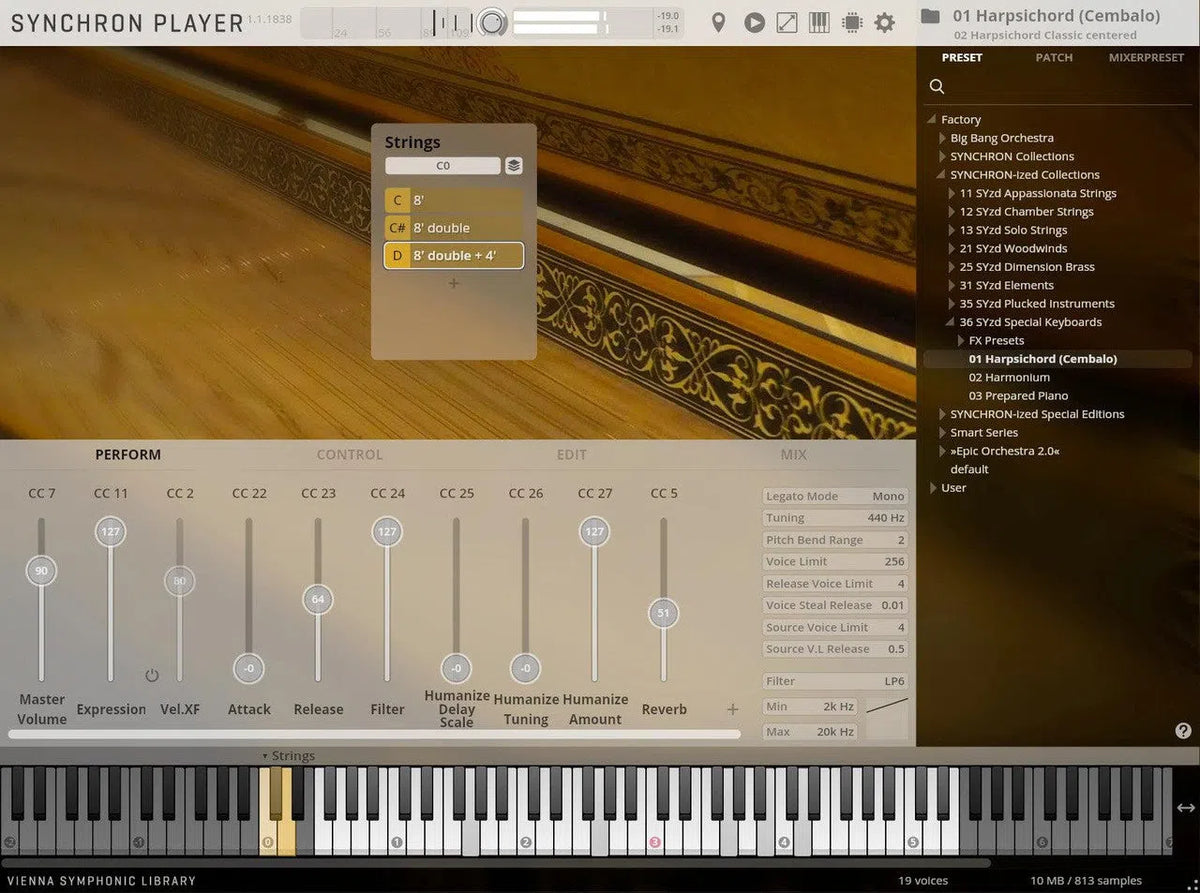Image resolution: width=1200 pixels, height=893 pixels.
Task: Click the resize window icon
Action: [x=786, y=22]
